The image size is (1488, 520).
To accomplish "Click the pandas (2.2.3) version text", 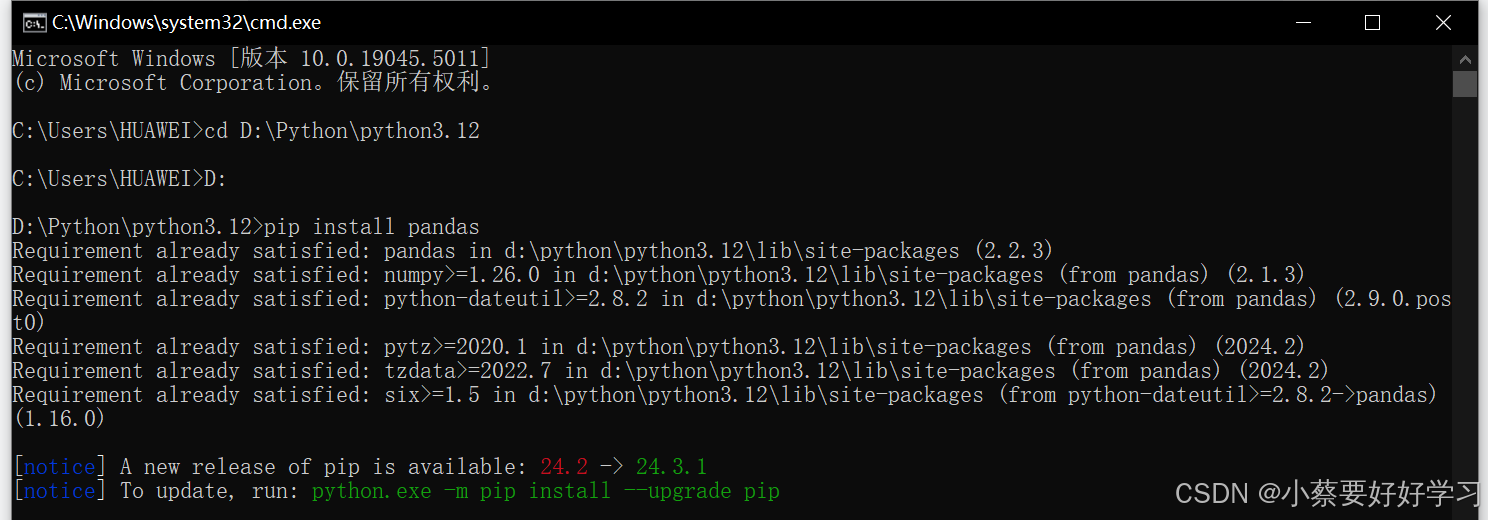I will [1007, 251].
